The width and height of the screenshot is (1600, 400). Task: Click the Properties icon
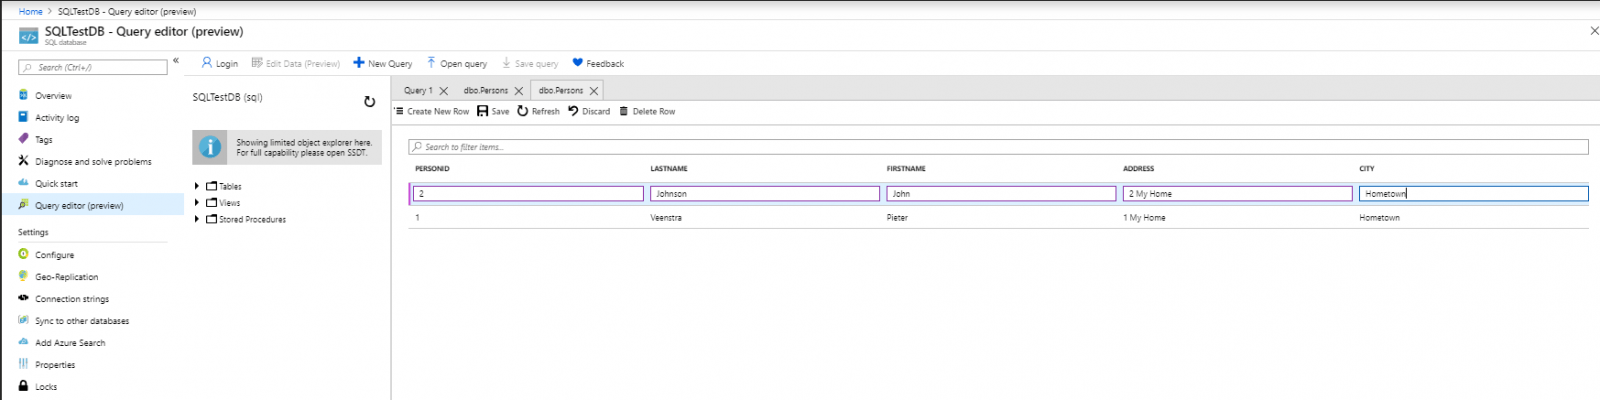[x=23, y=364]
